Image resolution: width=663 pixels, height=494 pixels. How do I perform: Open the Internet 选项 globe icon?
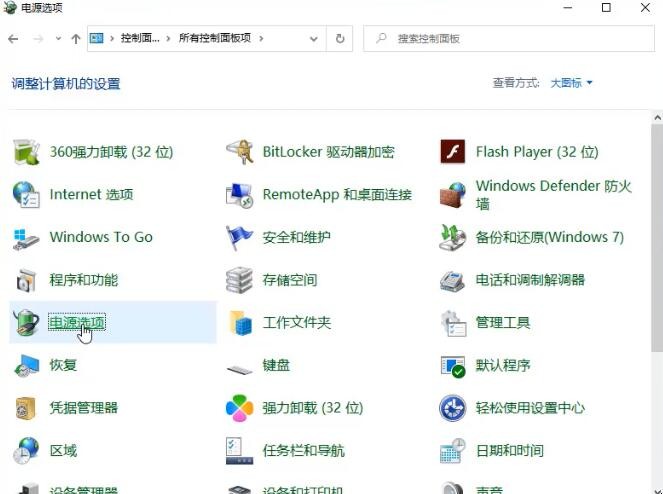point(26,195)
